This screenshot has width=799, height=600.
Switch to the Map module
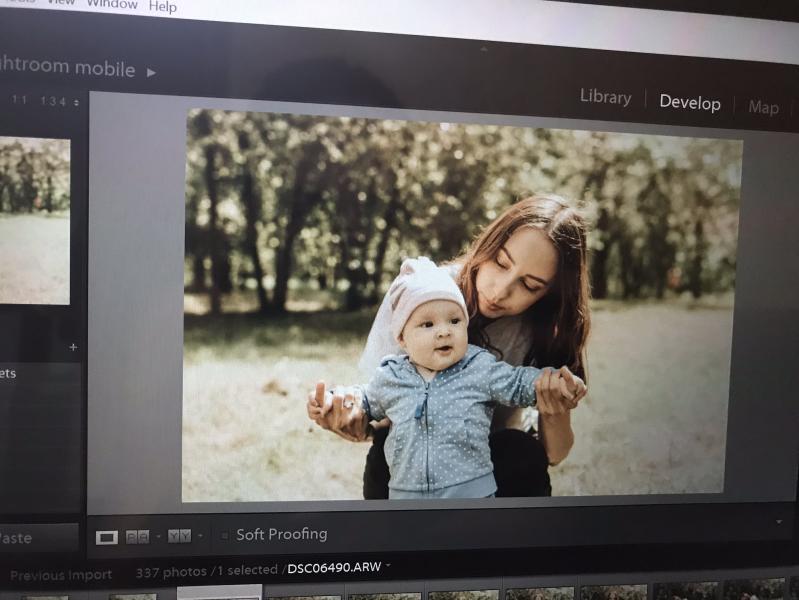(763, 107)
